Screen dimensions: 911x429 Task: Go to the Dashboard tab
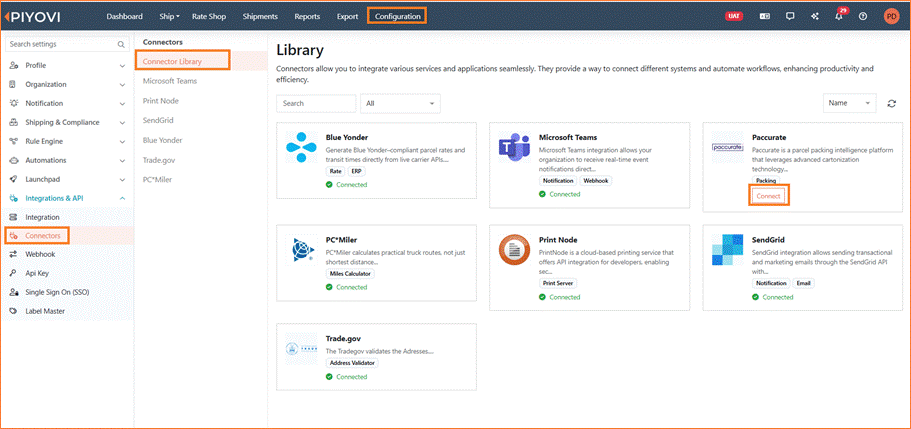(x=124, y=16)
